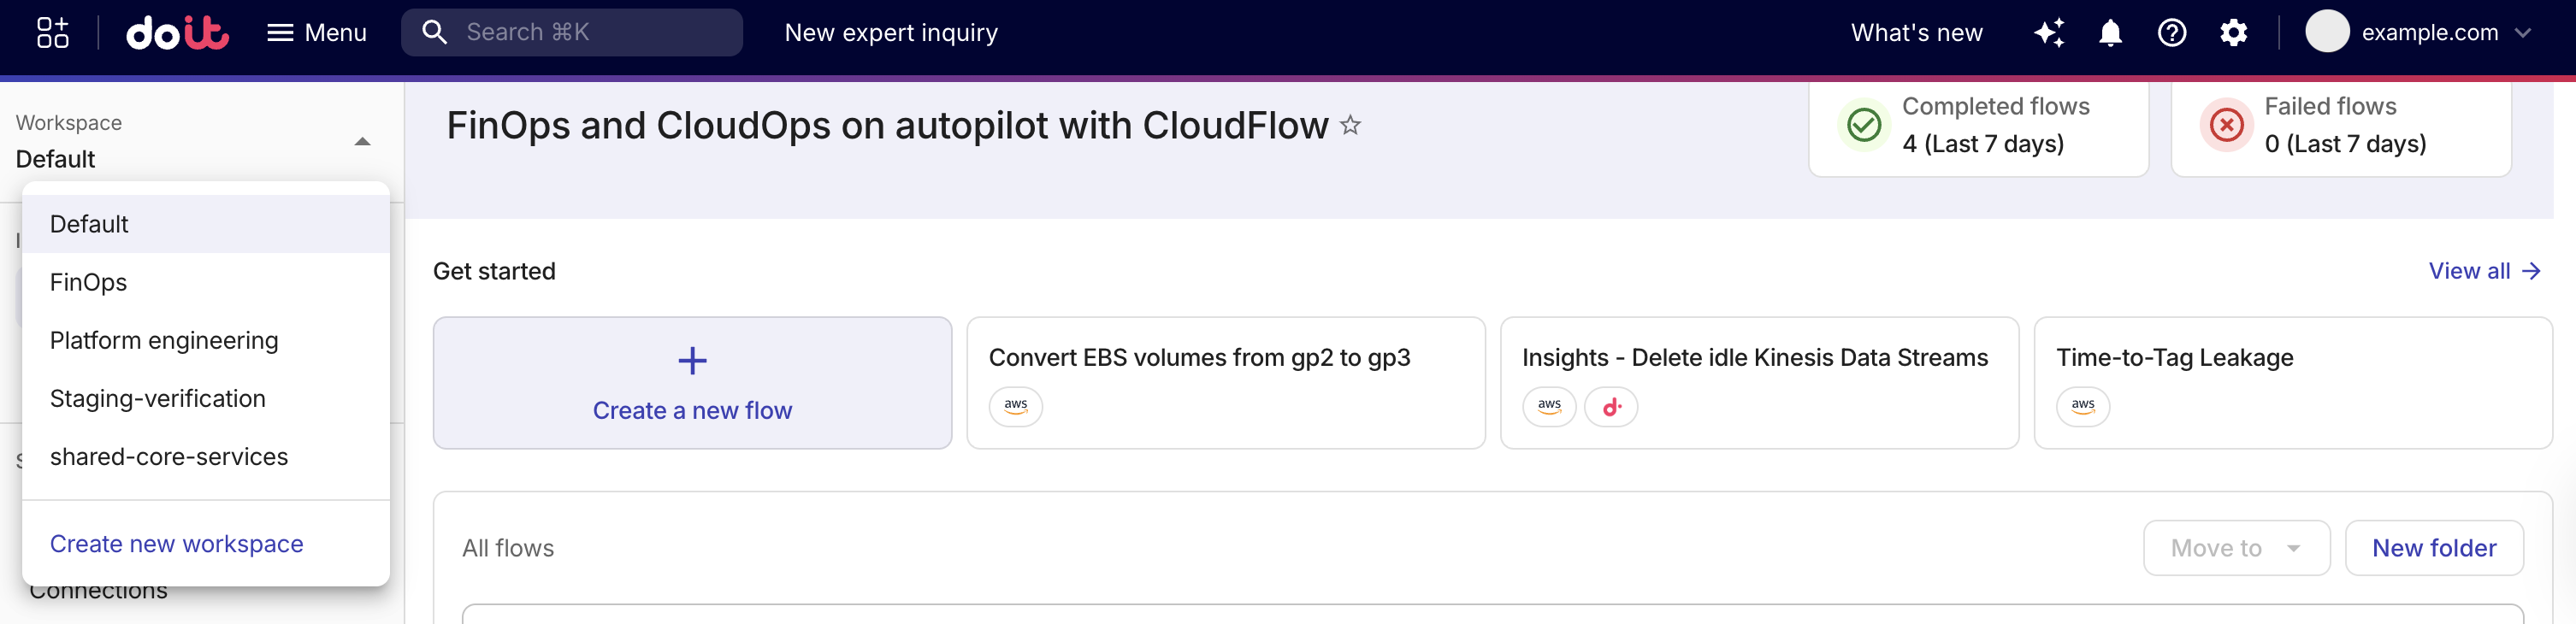Open Convert EBS volumes gp2 to gp3 template
This screenshot has height=624, width=2576.
pyautogui.click(x=1226, y=383)
